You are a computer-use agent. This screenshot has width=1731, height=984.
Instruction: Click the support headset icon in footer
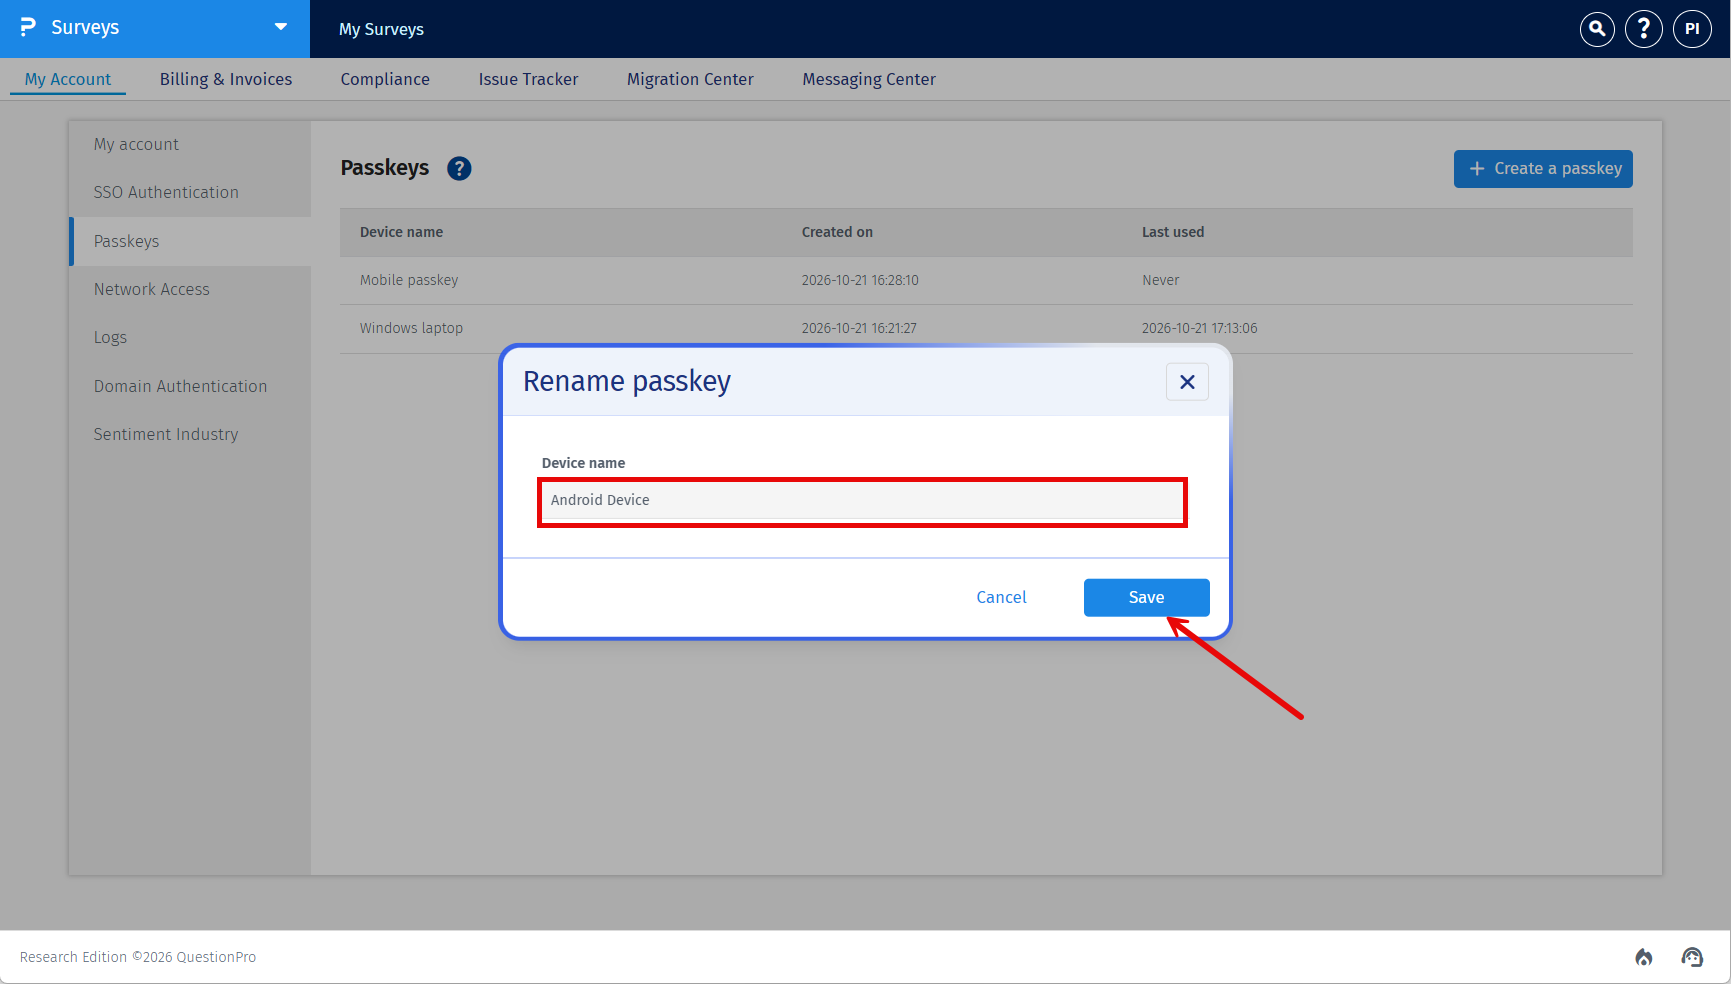[1692, 957]
